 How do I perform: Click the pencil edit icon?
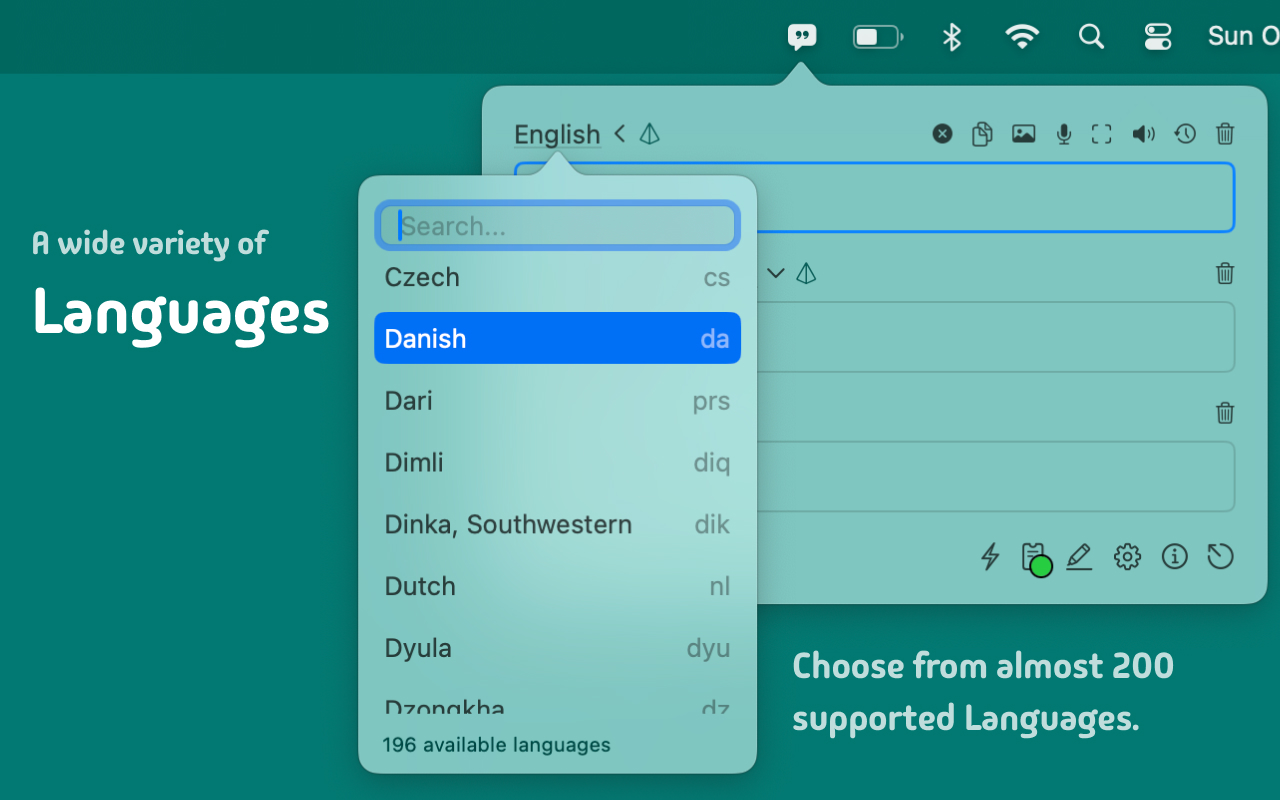pos(1079,556)
